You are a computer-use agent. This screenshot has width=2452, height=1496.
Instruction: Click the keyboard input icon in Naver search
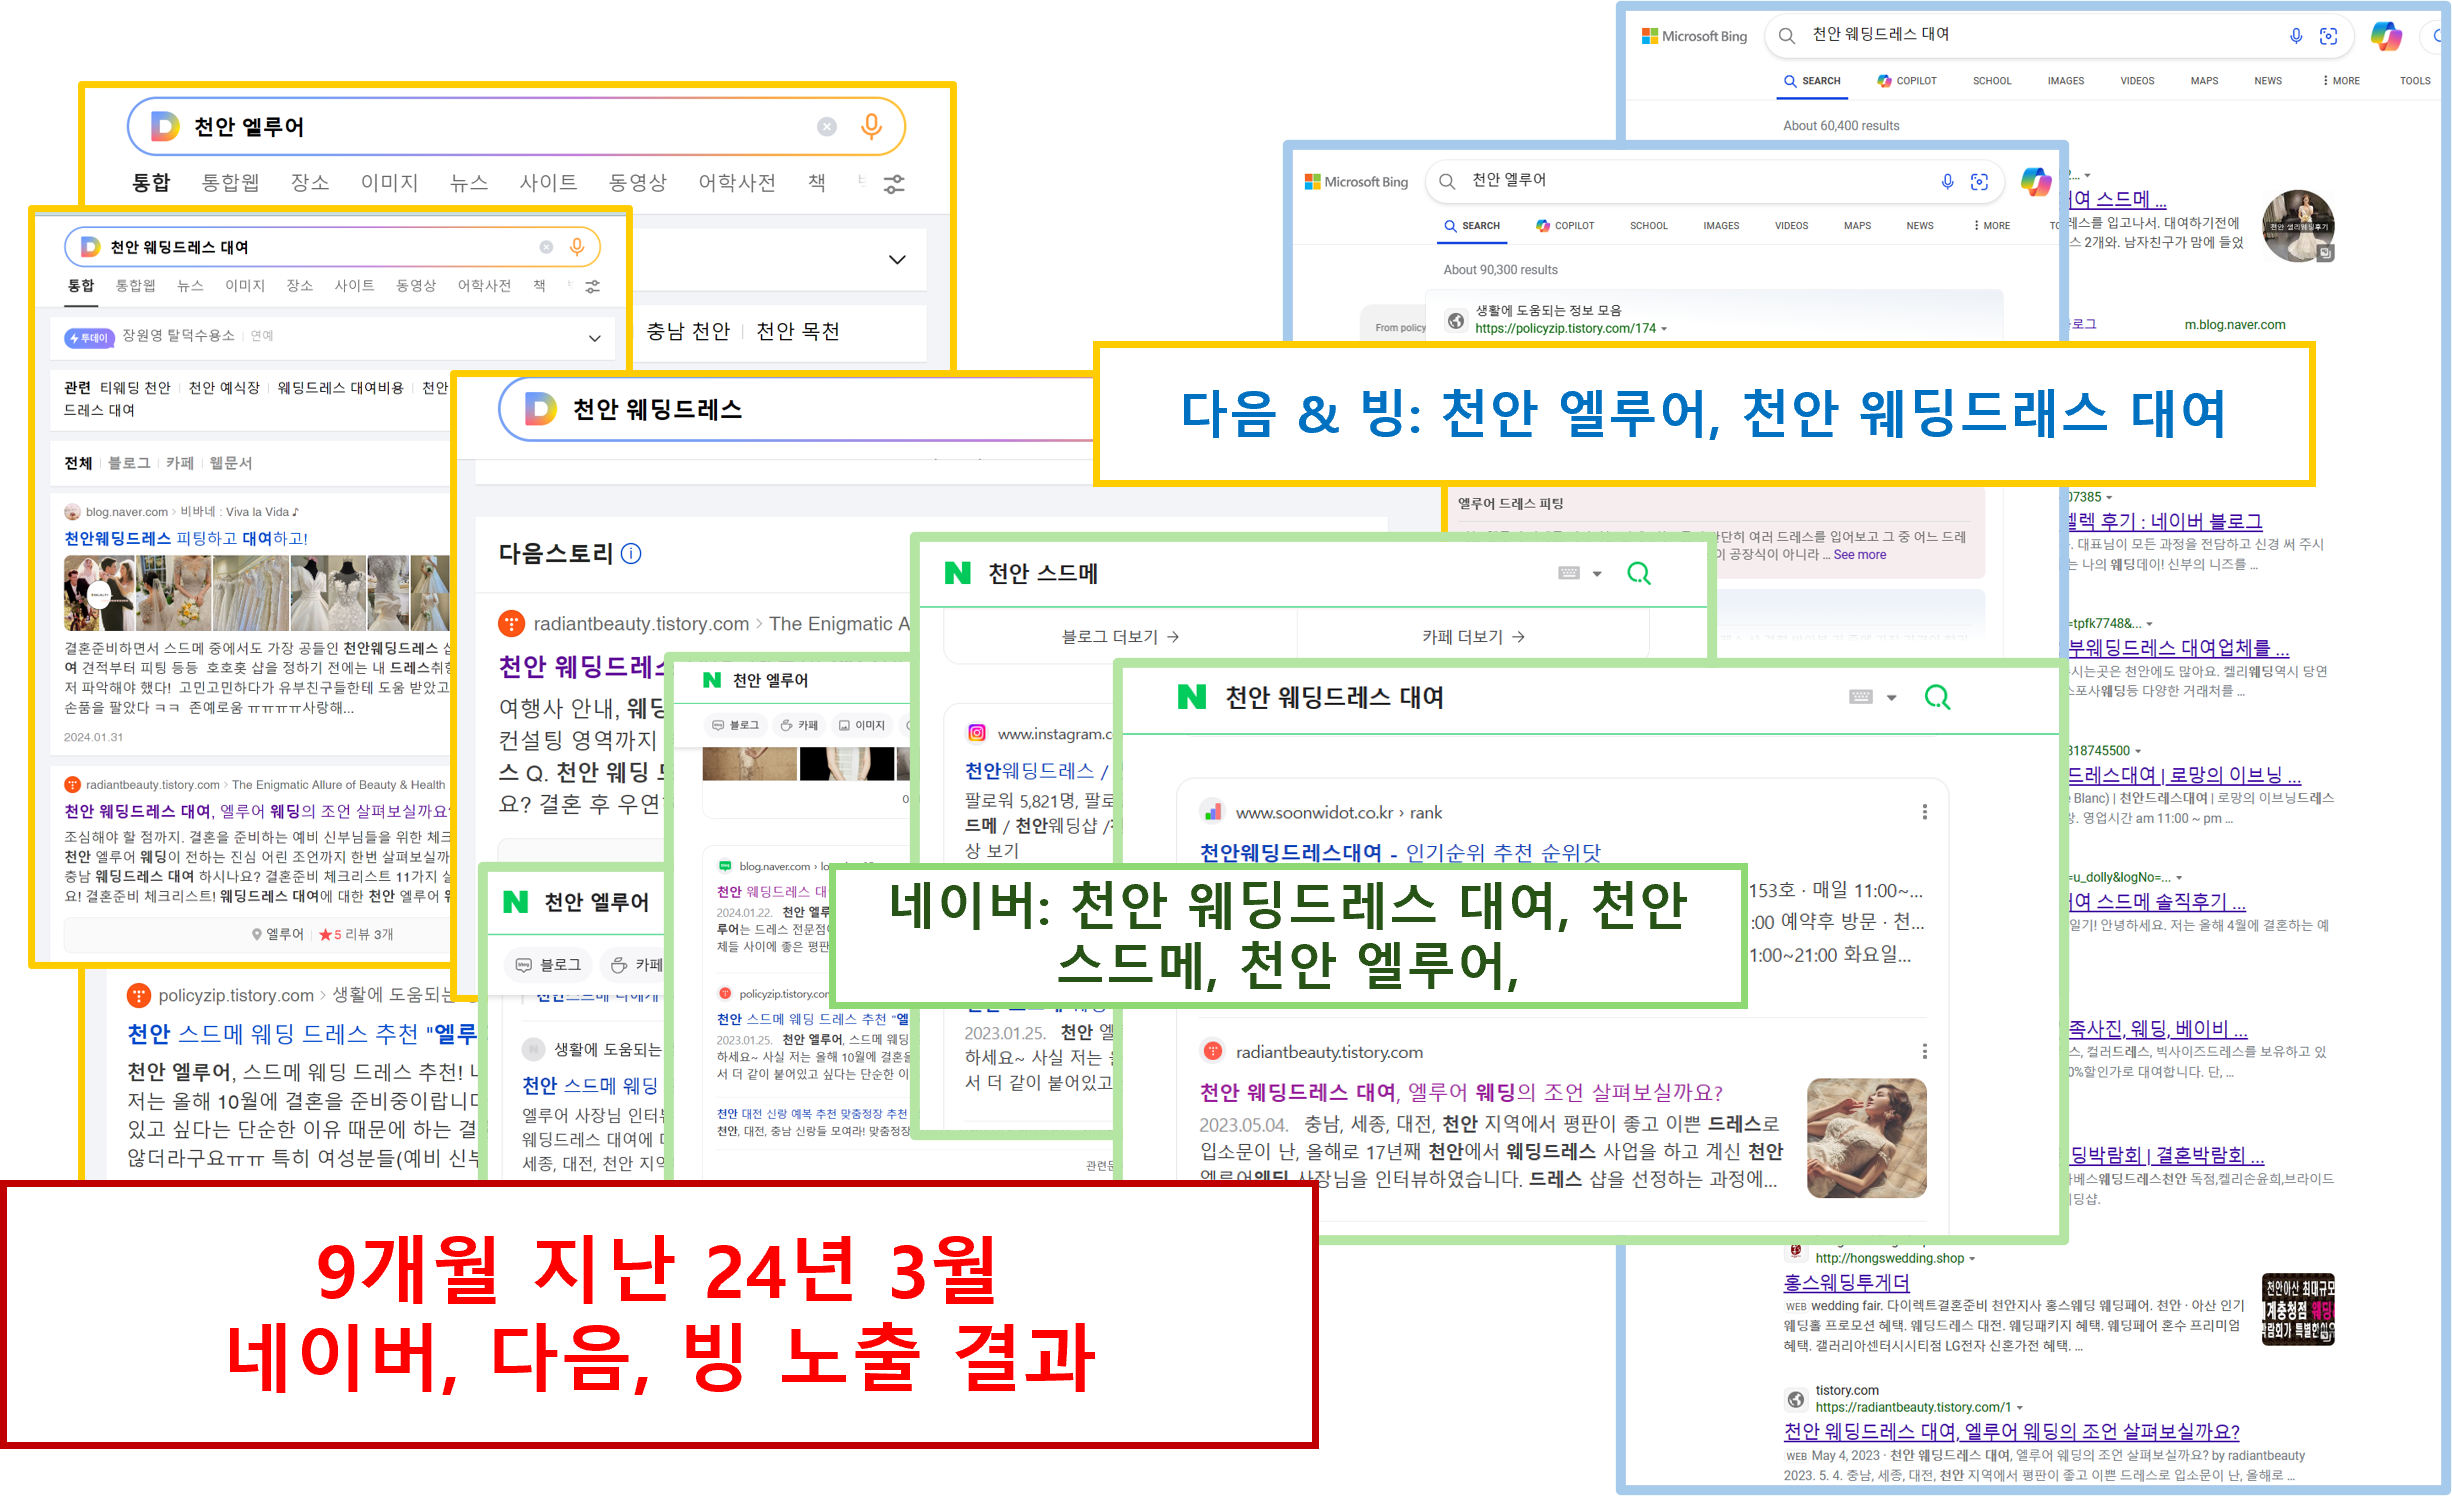pos(1861,697)
